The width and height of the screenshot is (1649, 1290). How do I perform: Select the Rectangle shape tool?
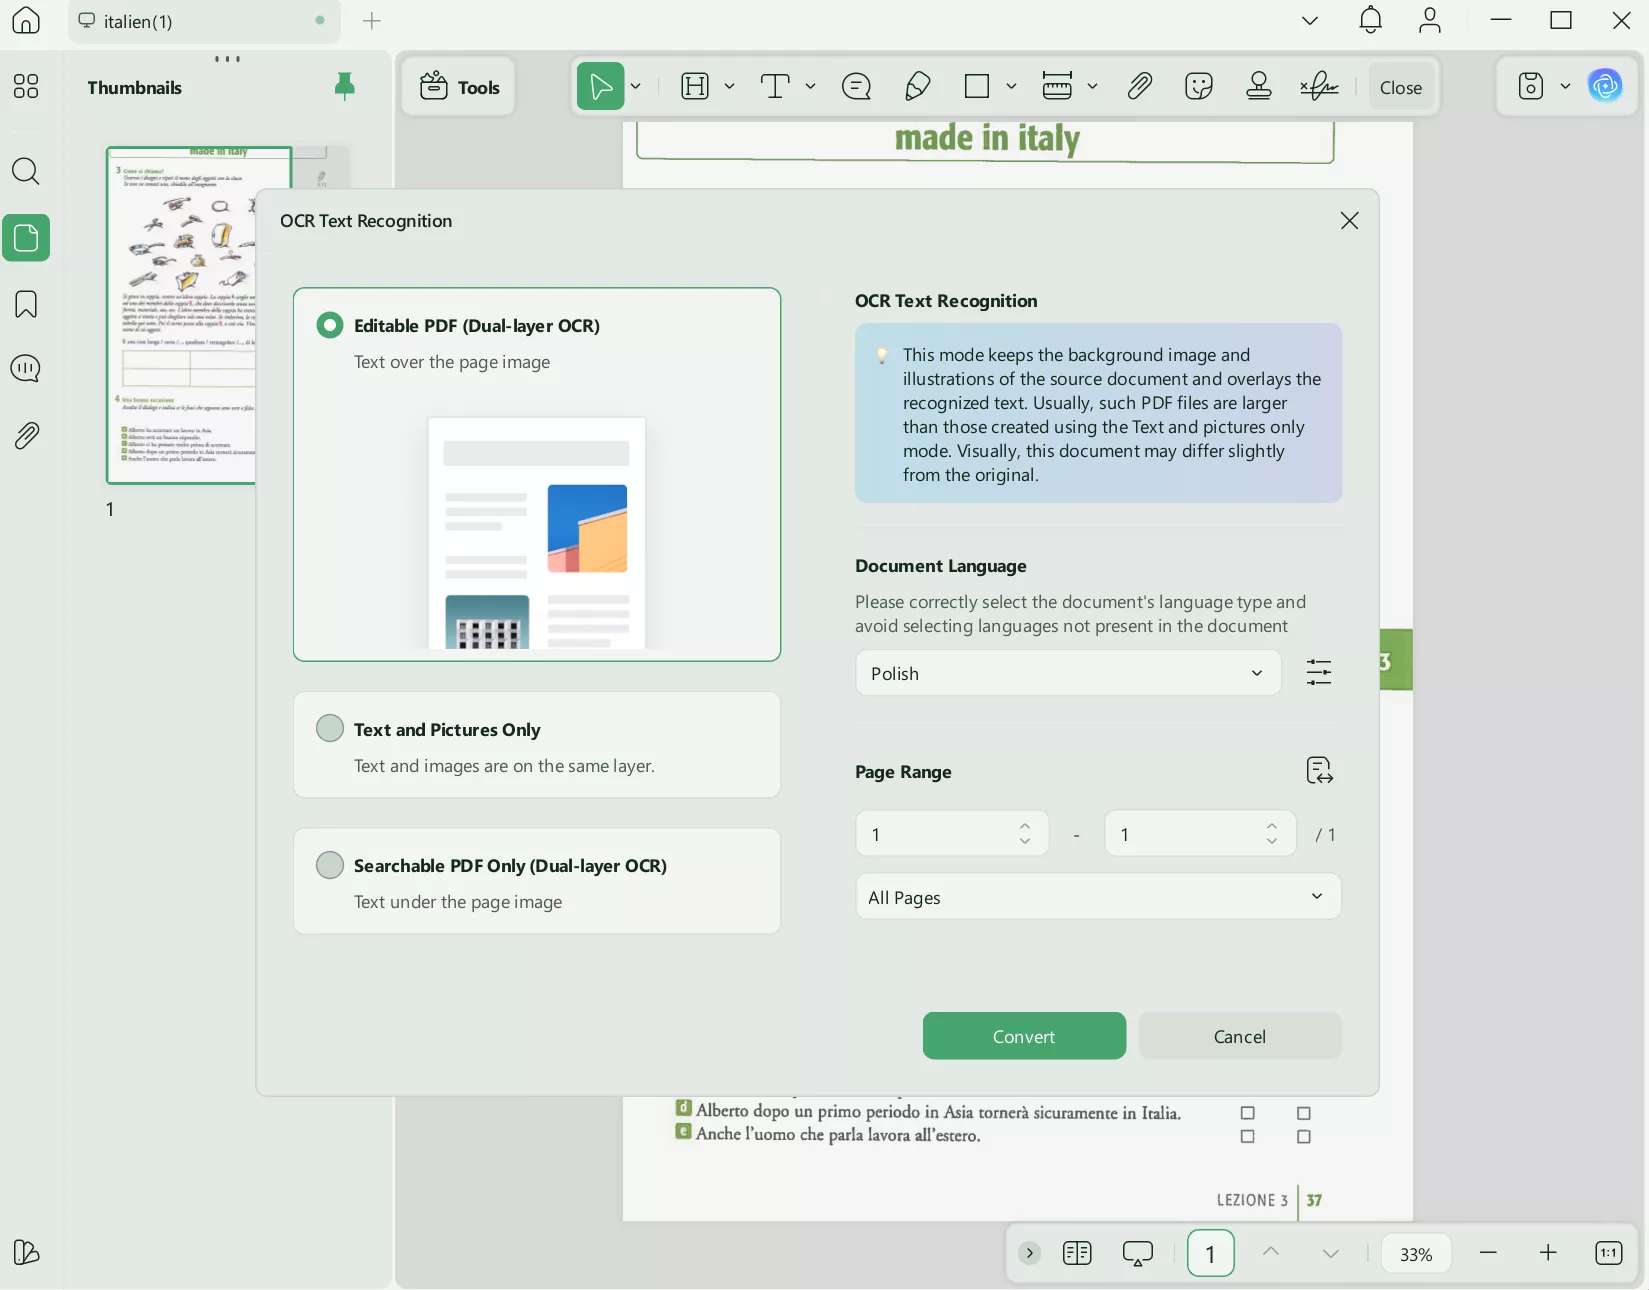pos(977,87)
